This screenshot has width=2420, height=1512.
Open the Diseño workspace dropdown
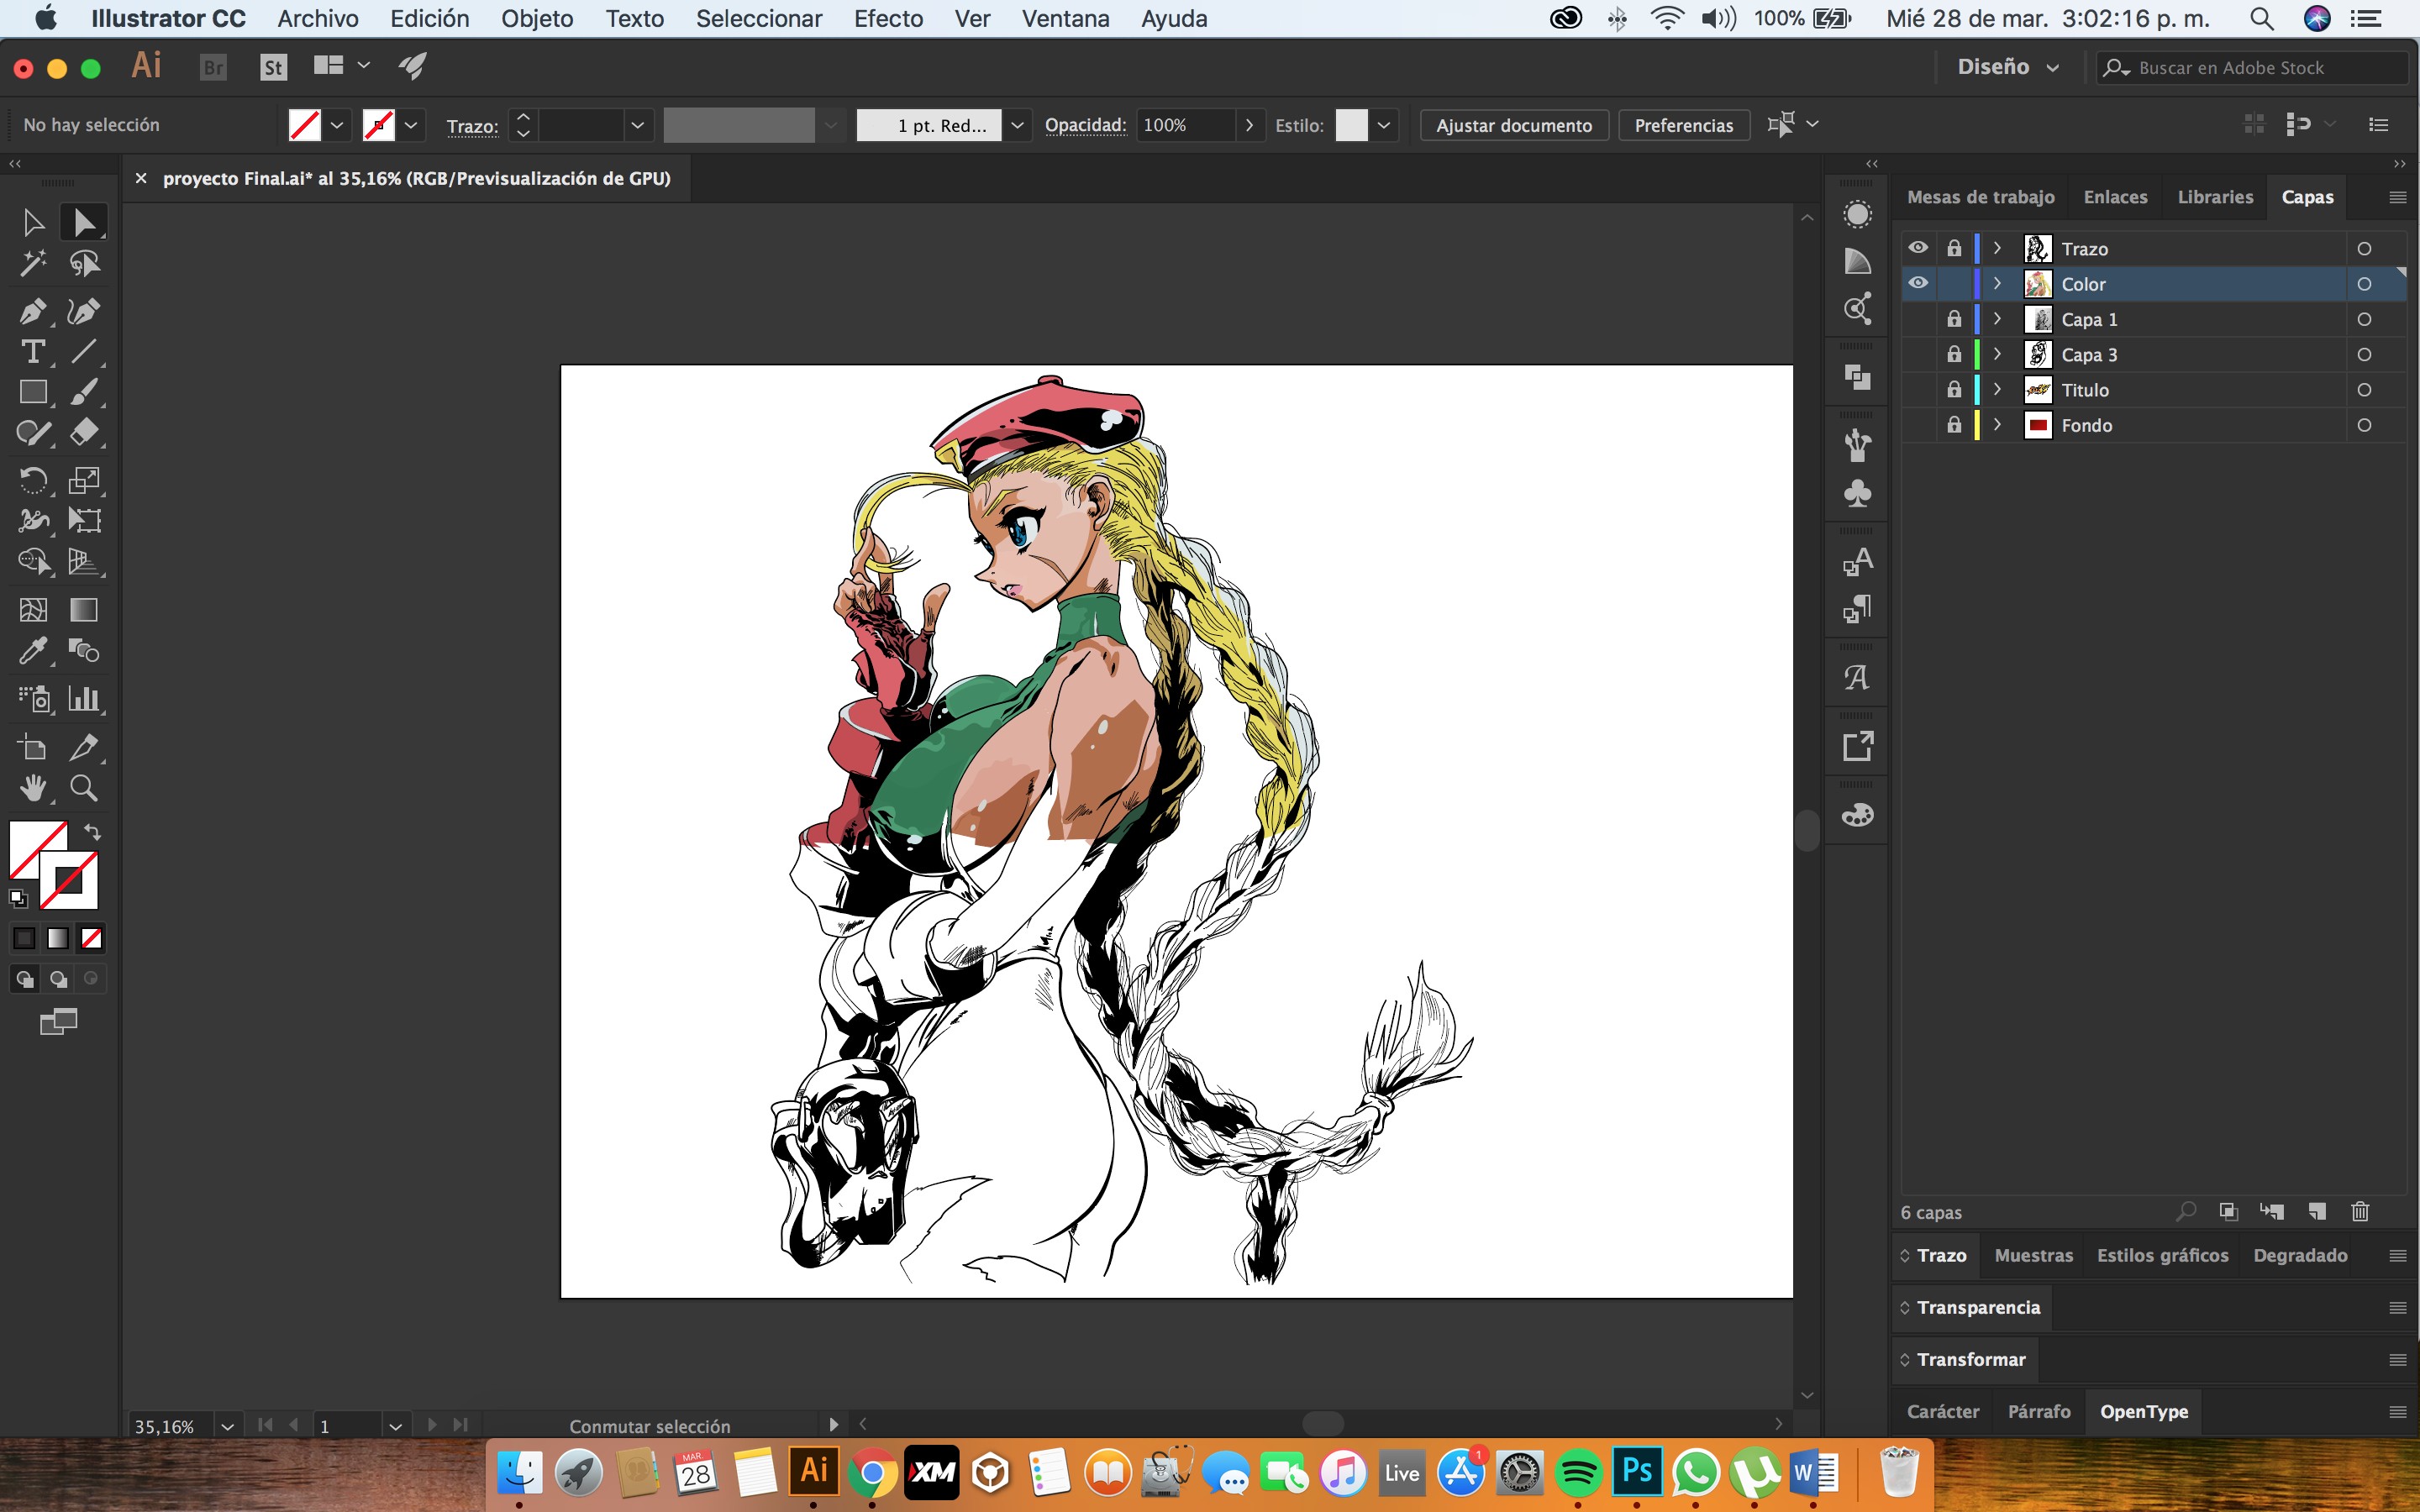click(2008, 67)
